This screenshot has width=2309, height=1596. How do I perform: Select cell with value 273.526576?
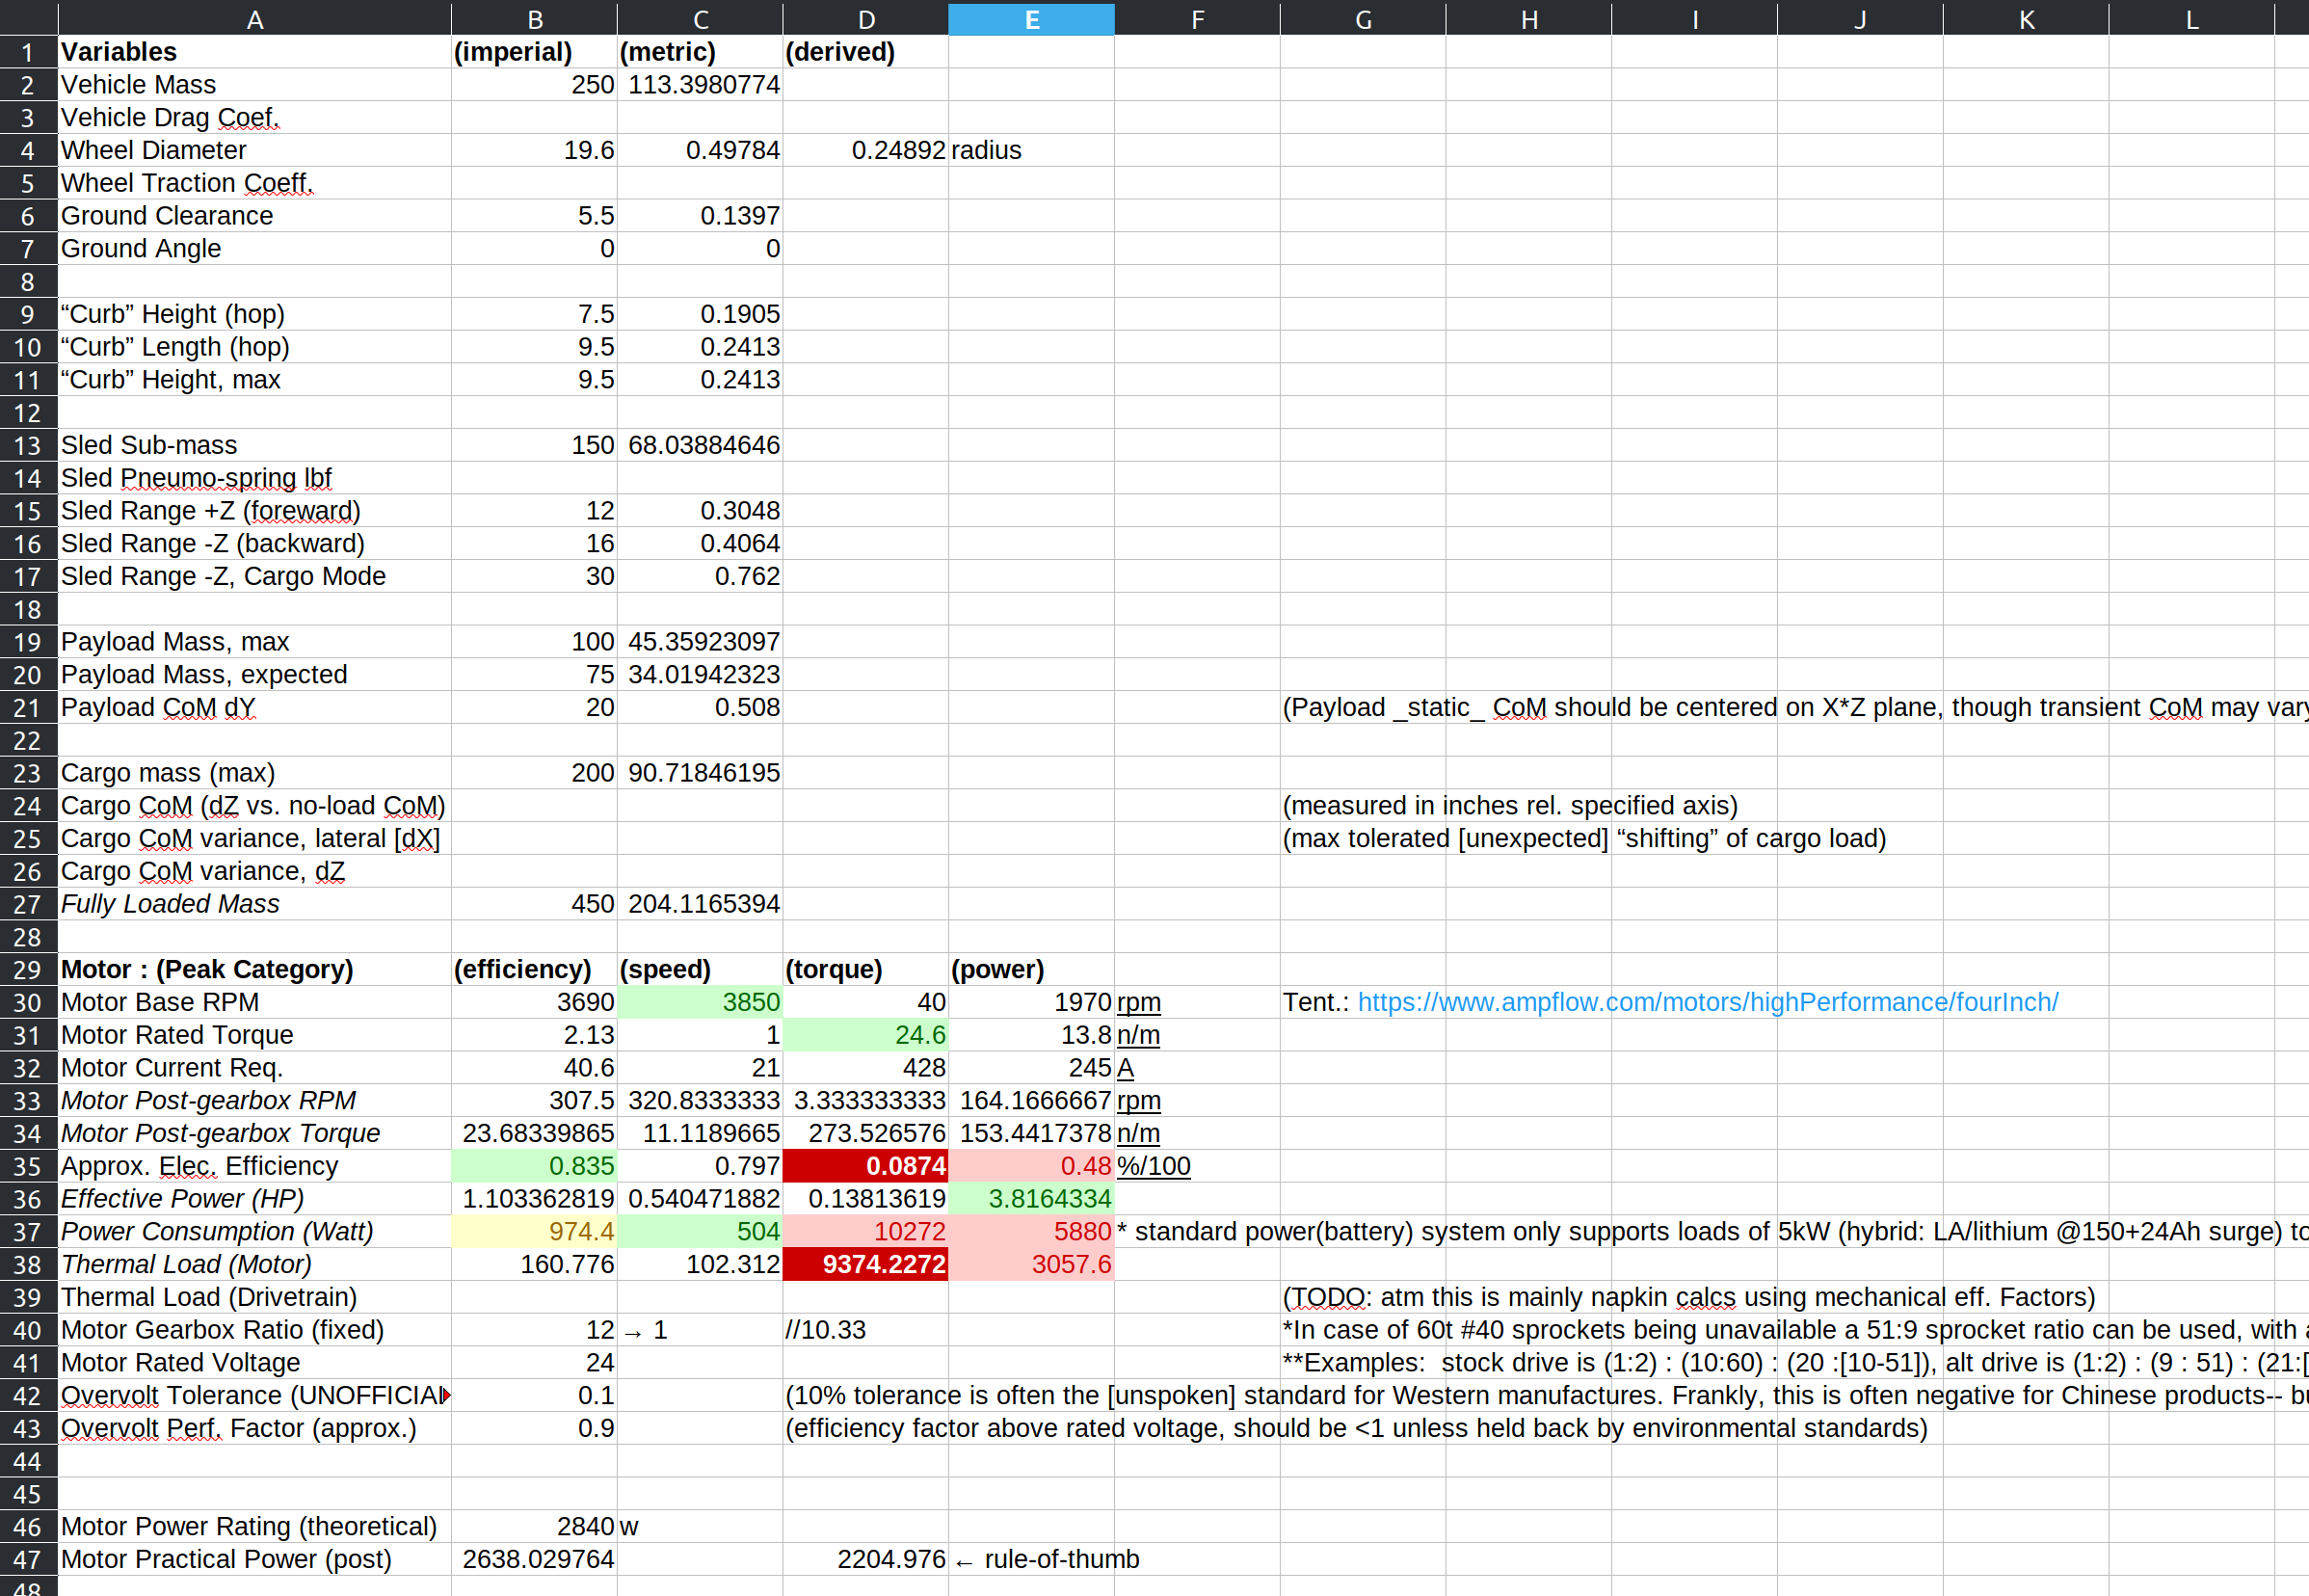click(866, 1133)
